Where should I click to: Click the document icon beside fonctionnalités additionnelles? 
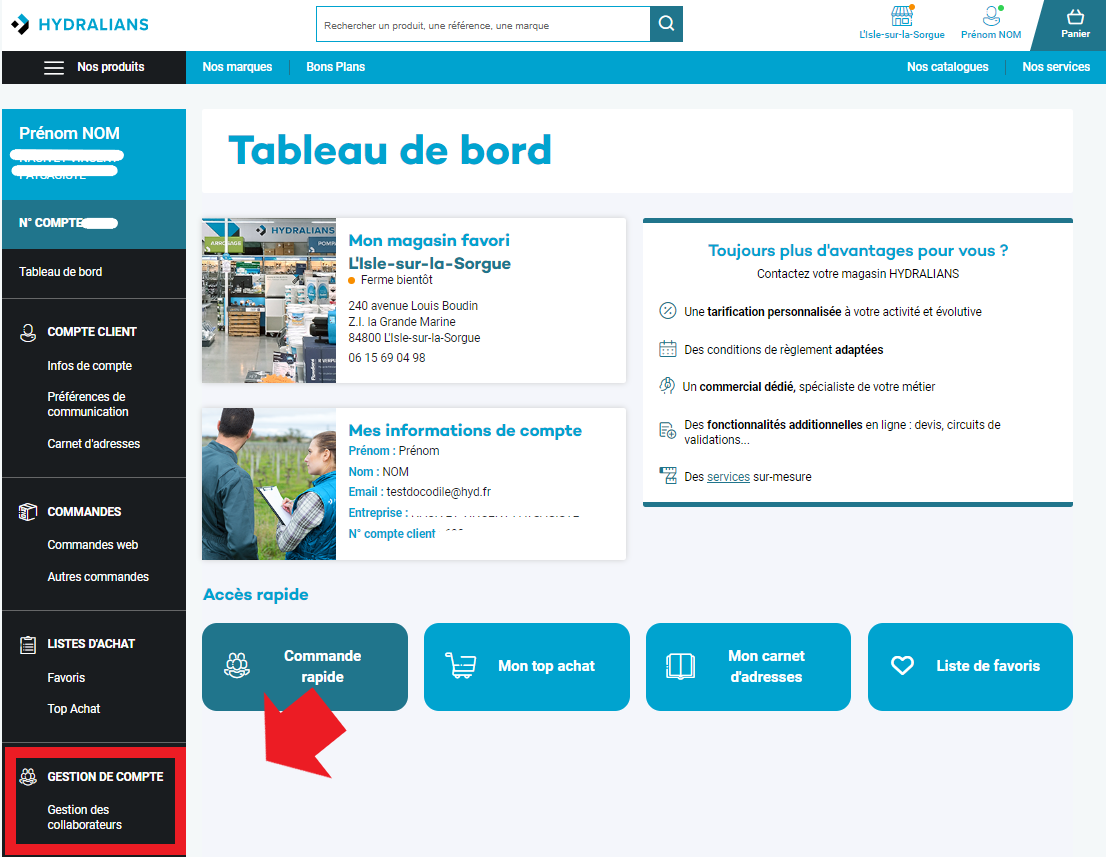tap(667, 430)
